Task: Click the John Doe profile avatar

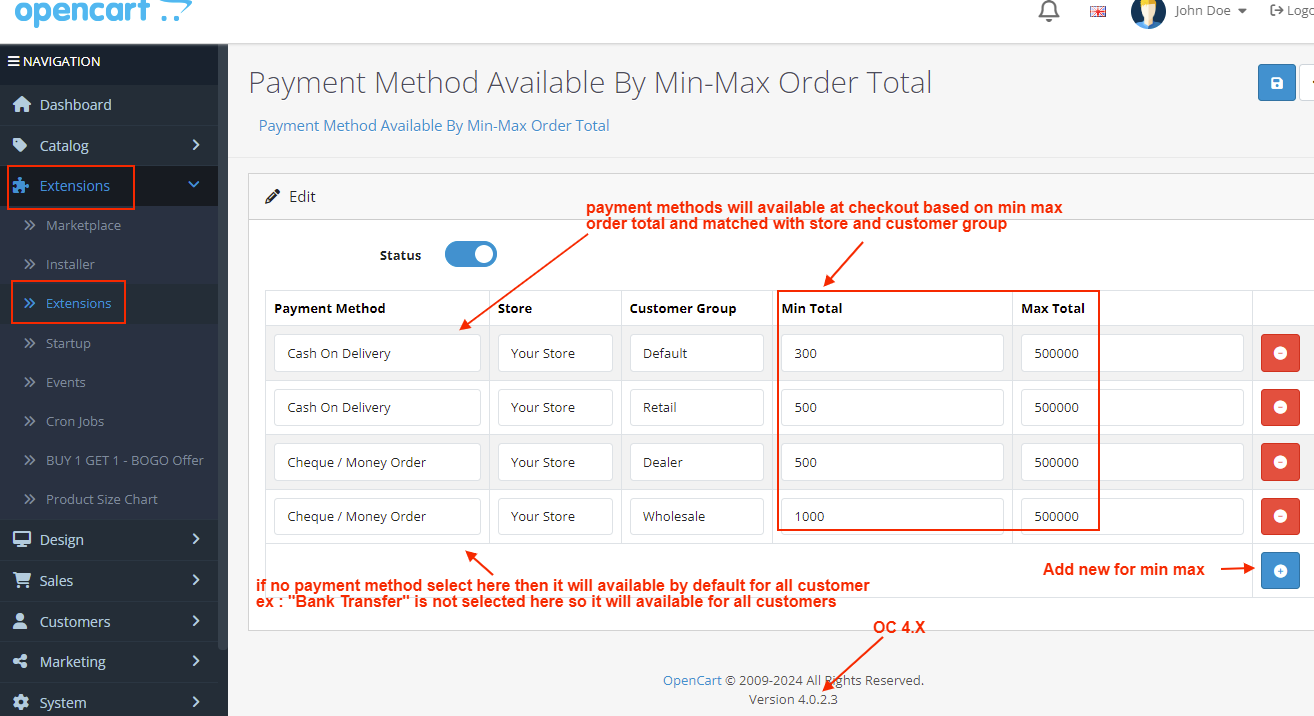Action: click(1148, 12)
